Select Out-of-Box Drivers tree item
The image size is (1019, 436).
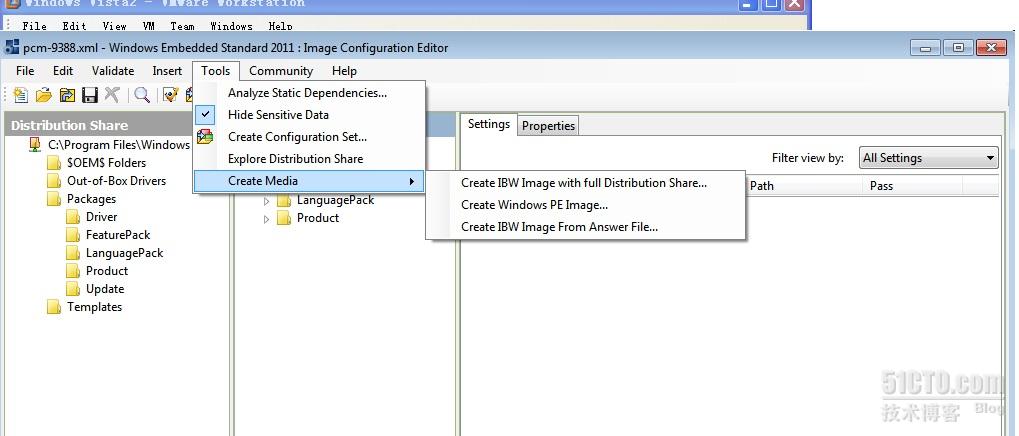click(x=116, y=181)
